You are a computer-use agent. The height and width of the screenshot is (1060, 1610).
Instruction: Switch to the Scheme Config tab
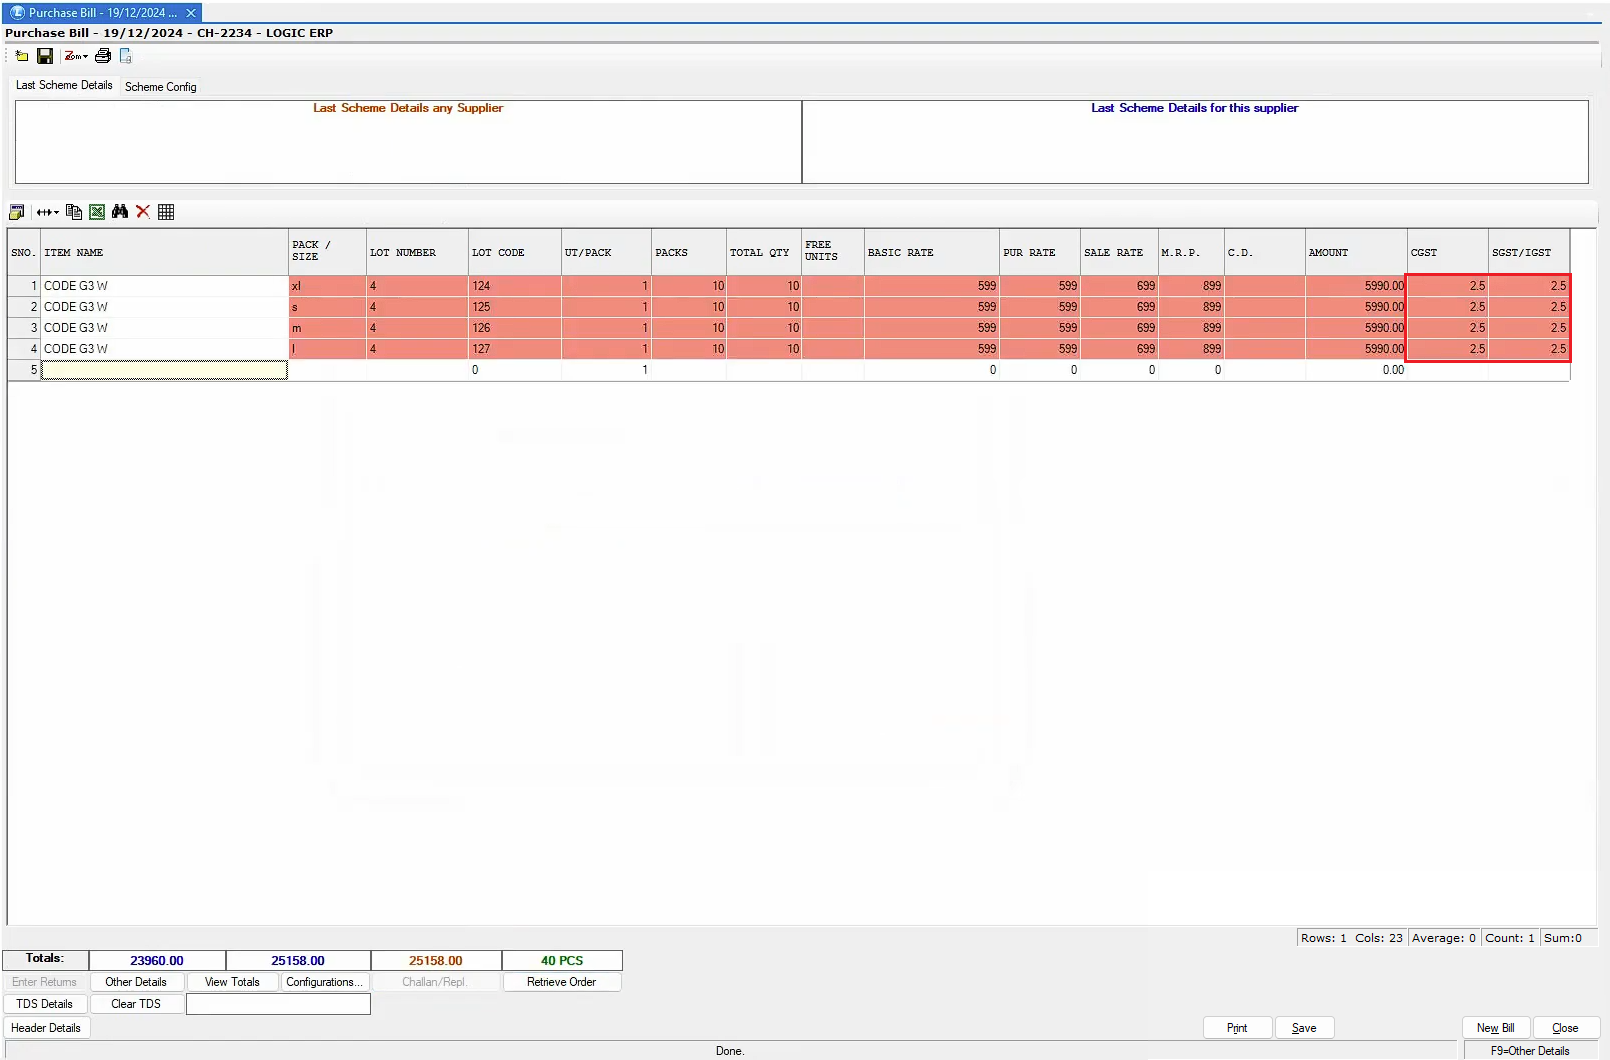[160, 87]
